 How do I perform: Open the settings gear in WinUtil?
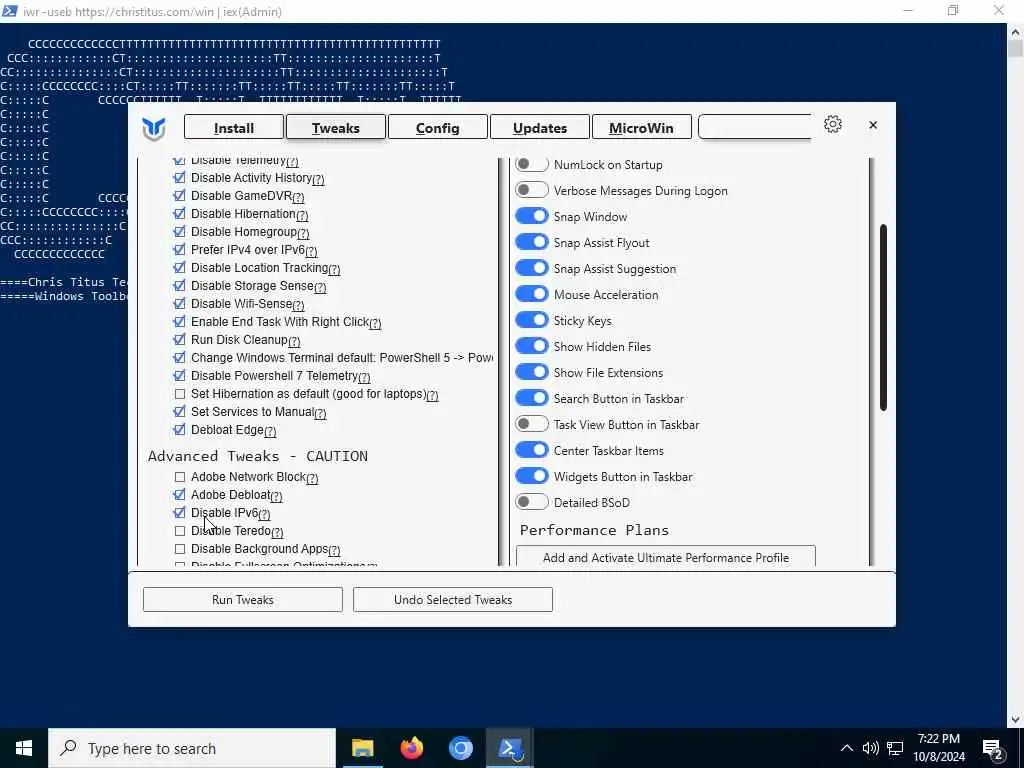click(832, 124)
